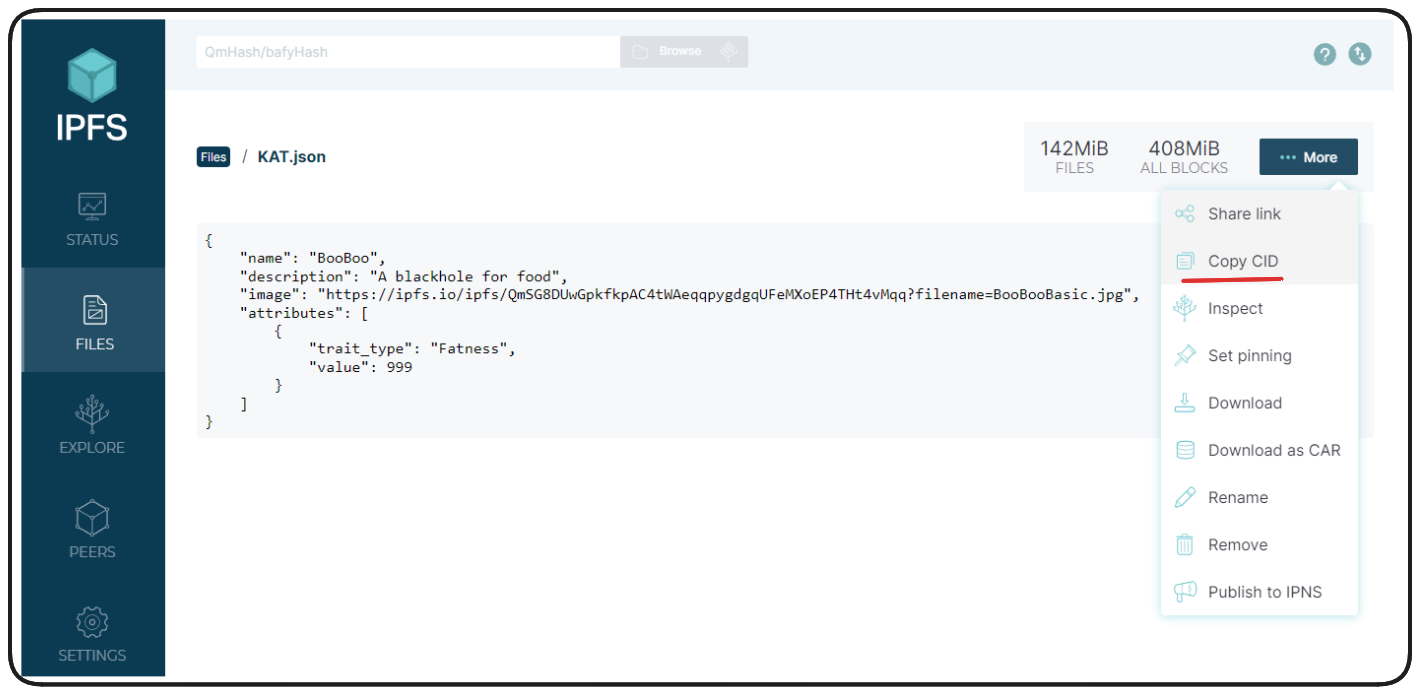The image size is (1420, 694).
Task: Click the help question mark icon
Action: [1325, 54]
